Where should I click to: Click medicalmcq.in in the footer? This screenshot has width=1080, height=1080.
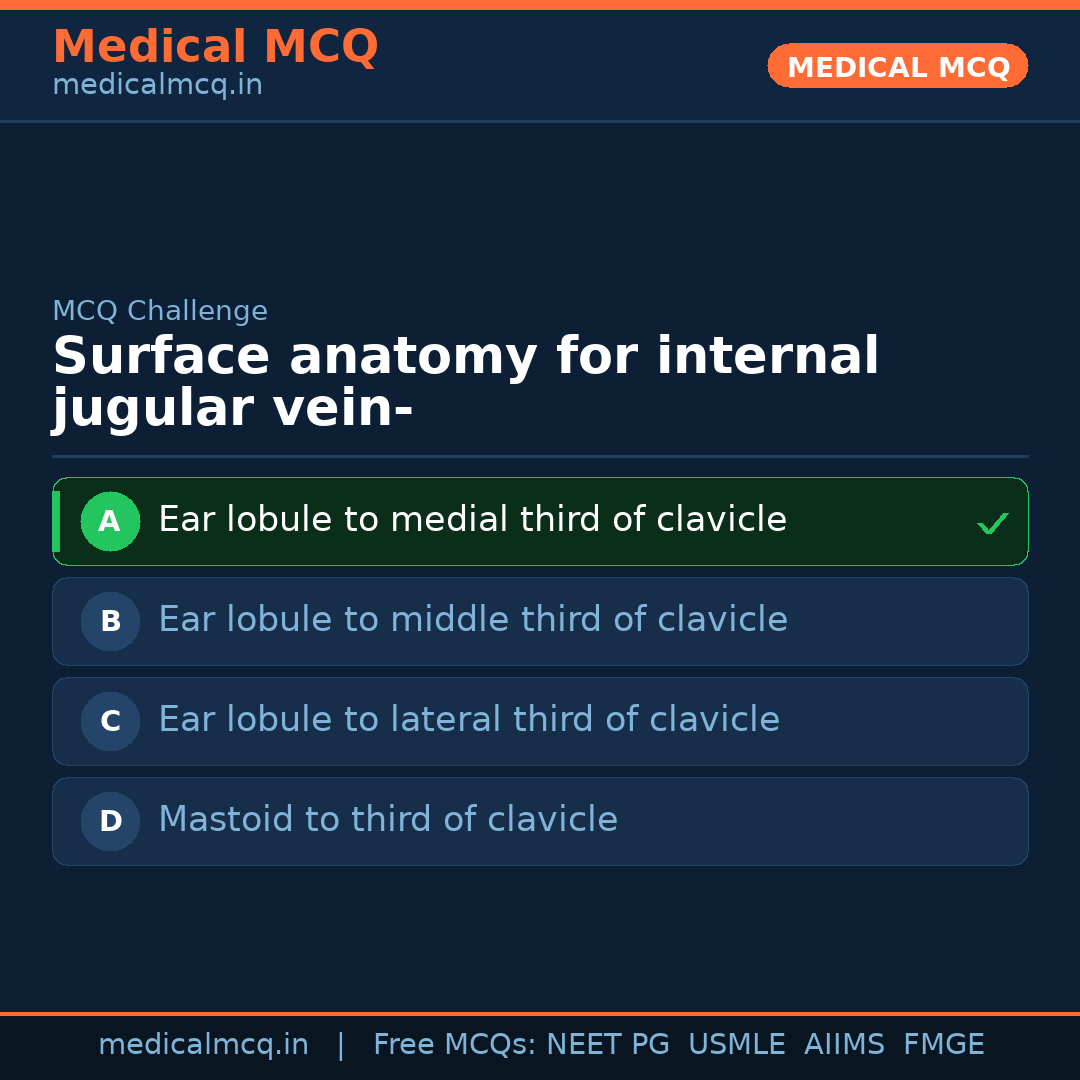(x=203, y=1045)
